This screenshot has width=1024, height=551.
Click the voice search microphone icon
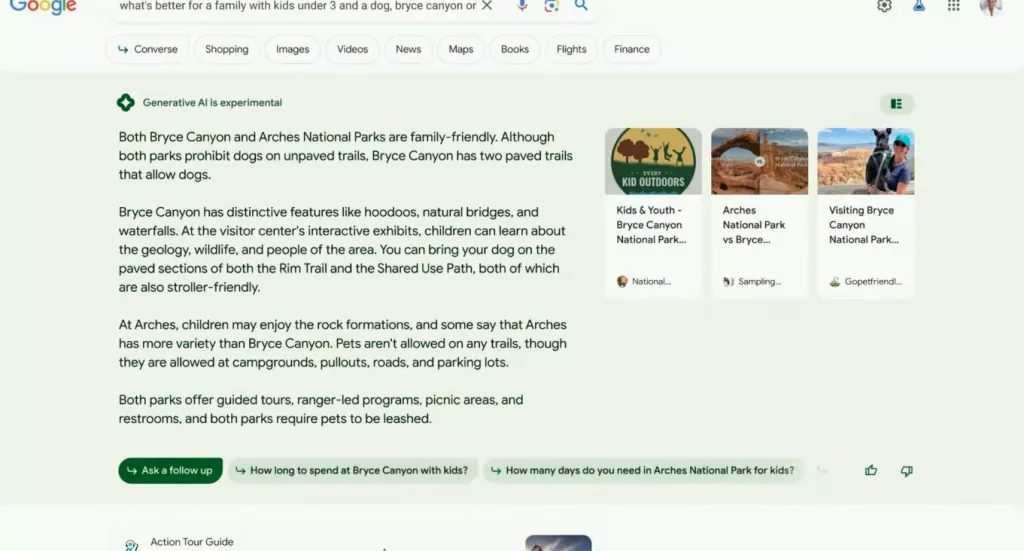(x=521, y=6)
